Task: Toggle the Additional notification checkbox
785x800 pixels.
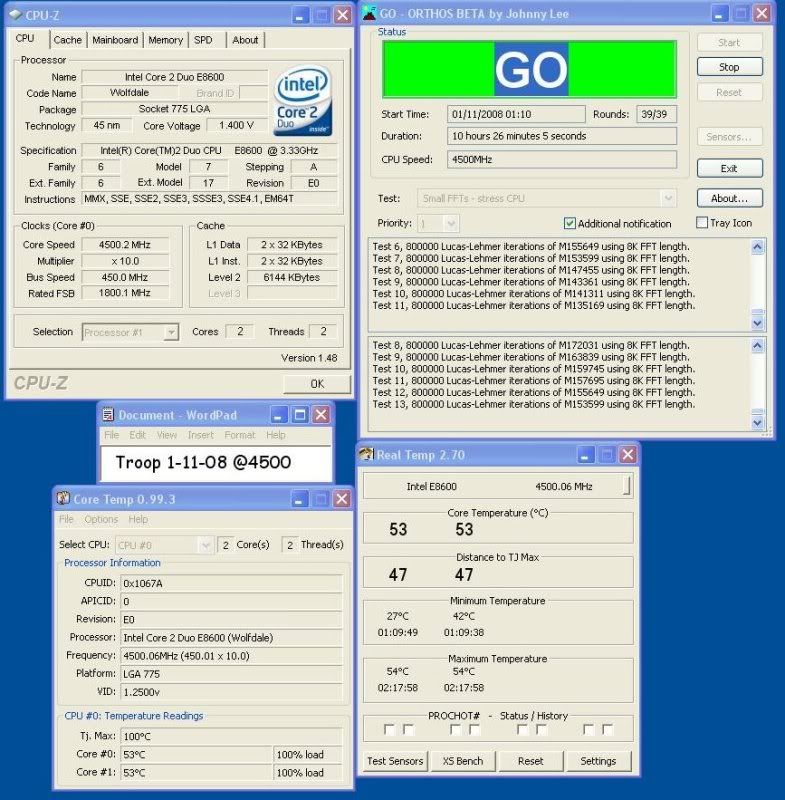Action: 570,223
